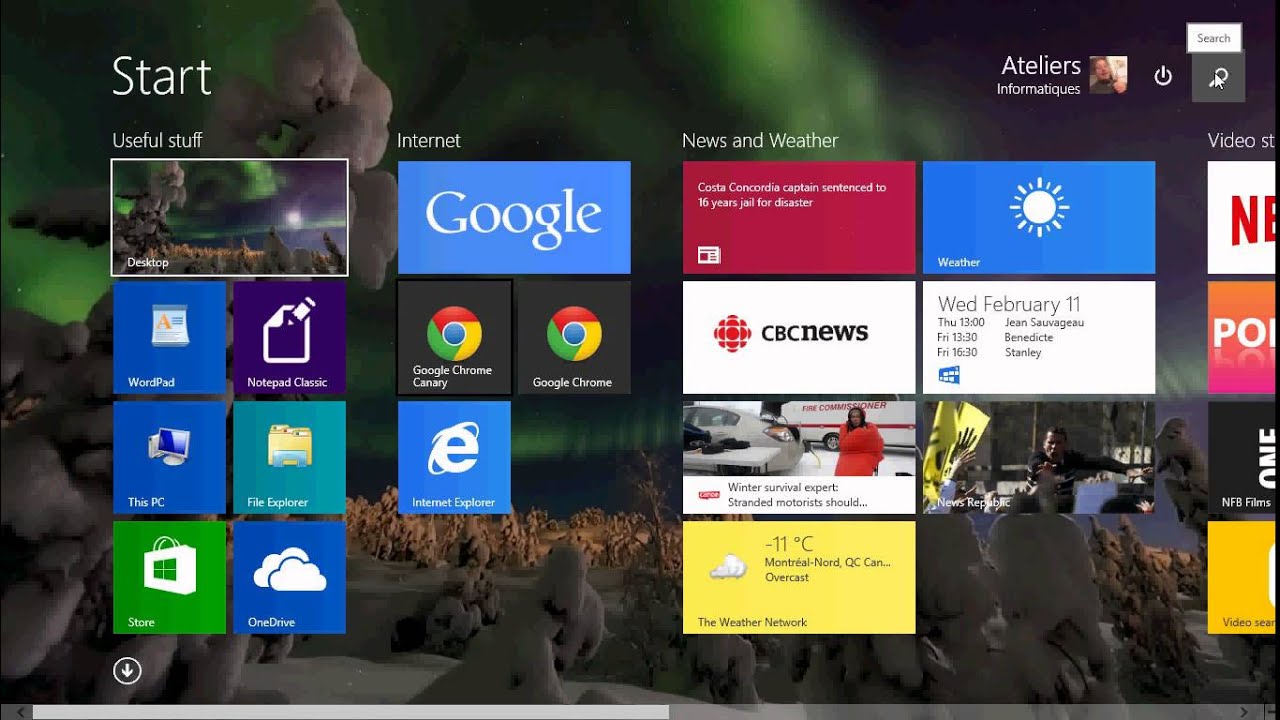Click News and Weather group title
The height and width of the screenshot is (720, 1280).
760,140
